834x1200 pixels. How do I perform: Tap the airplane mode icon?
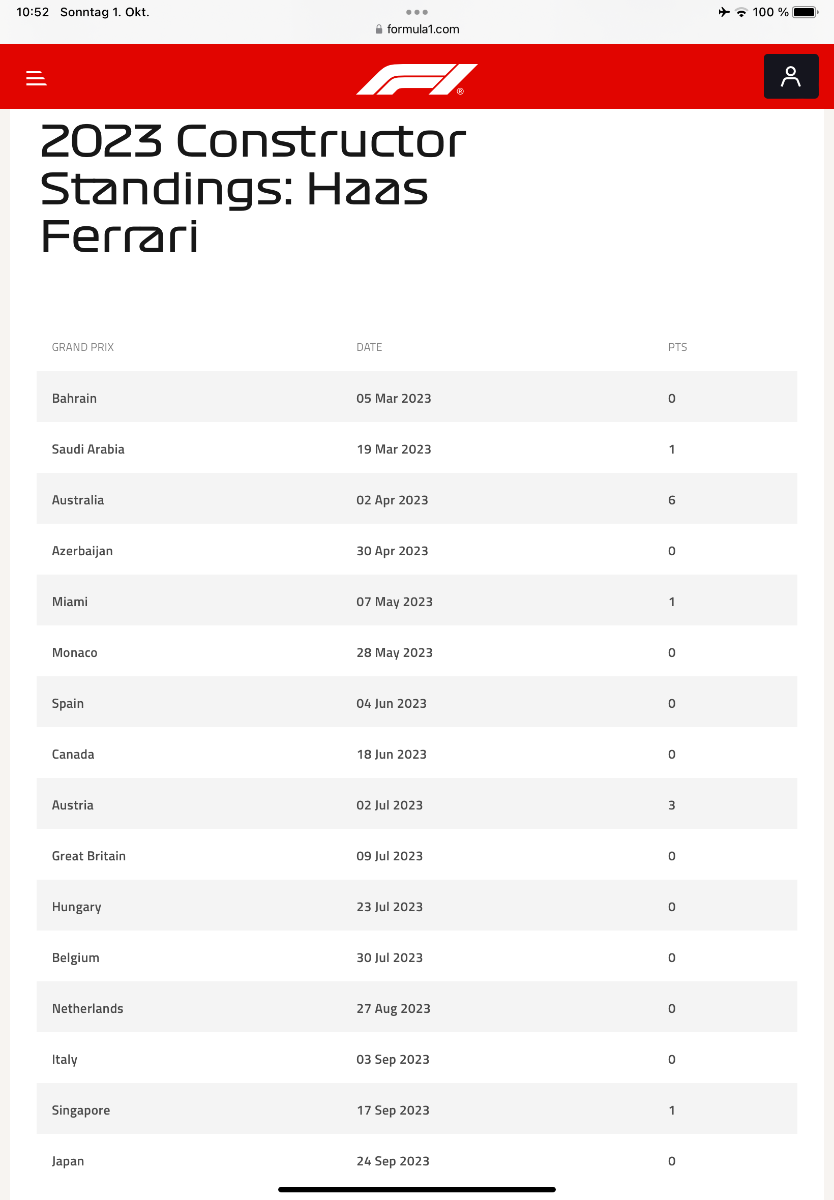(724, 12)
